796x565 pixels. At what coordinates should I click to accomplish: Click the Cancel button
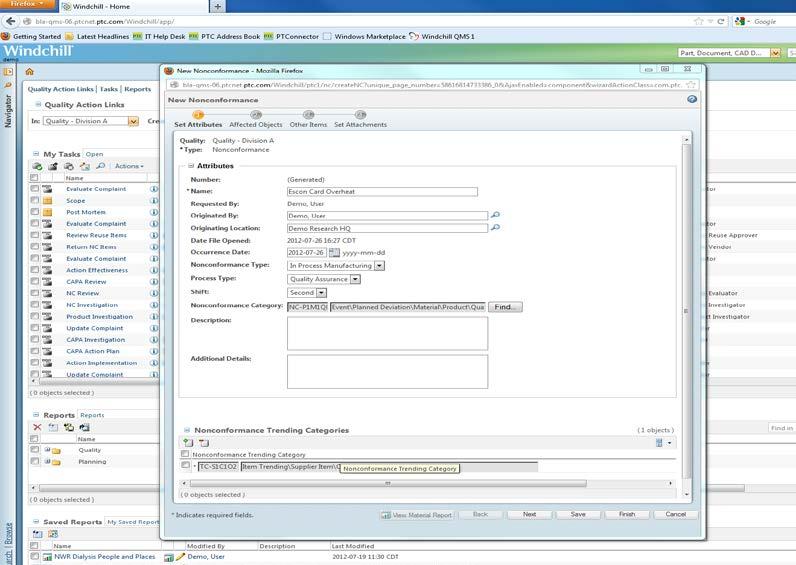676,515
